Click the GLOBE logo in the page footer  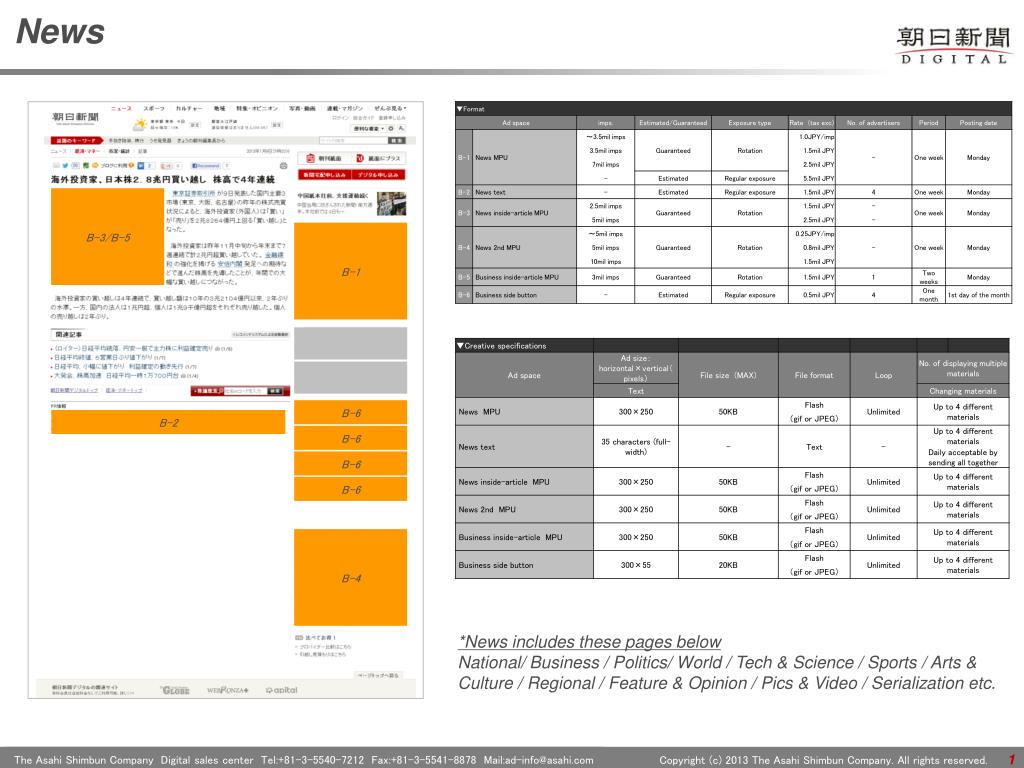click(175, 690)
